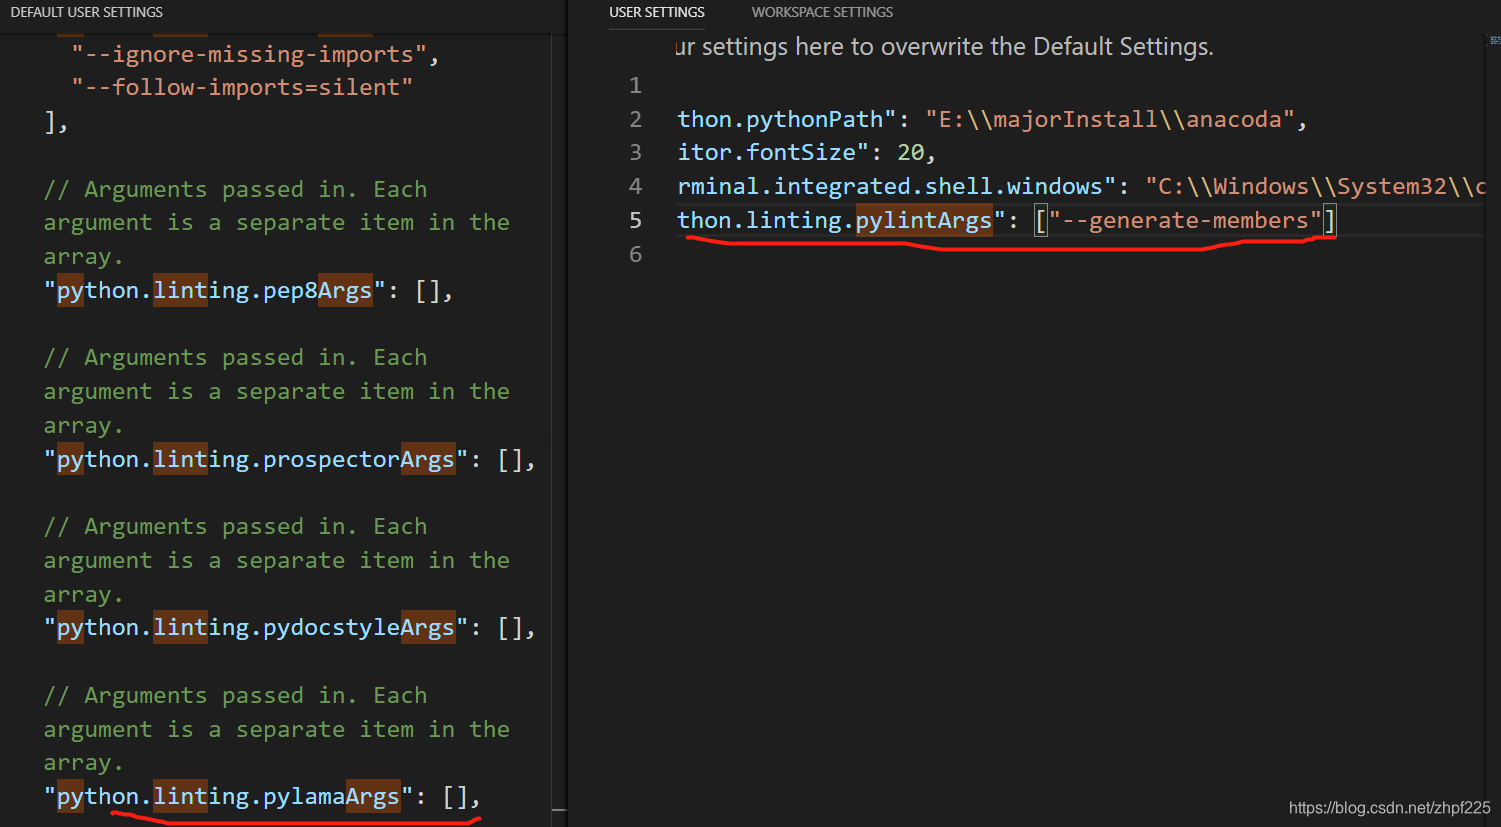Click the "C:\\Windows\\System32" path value
1501x827 pixels.
click(1316, 187)
